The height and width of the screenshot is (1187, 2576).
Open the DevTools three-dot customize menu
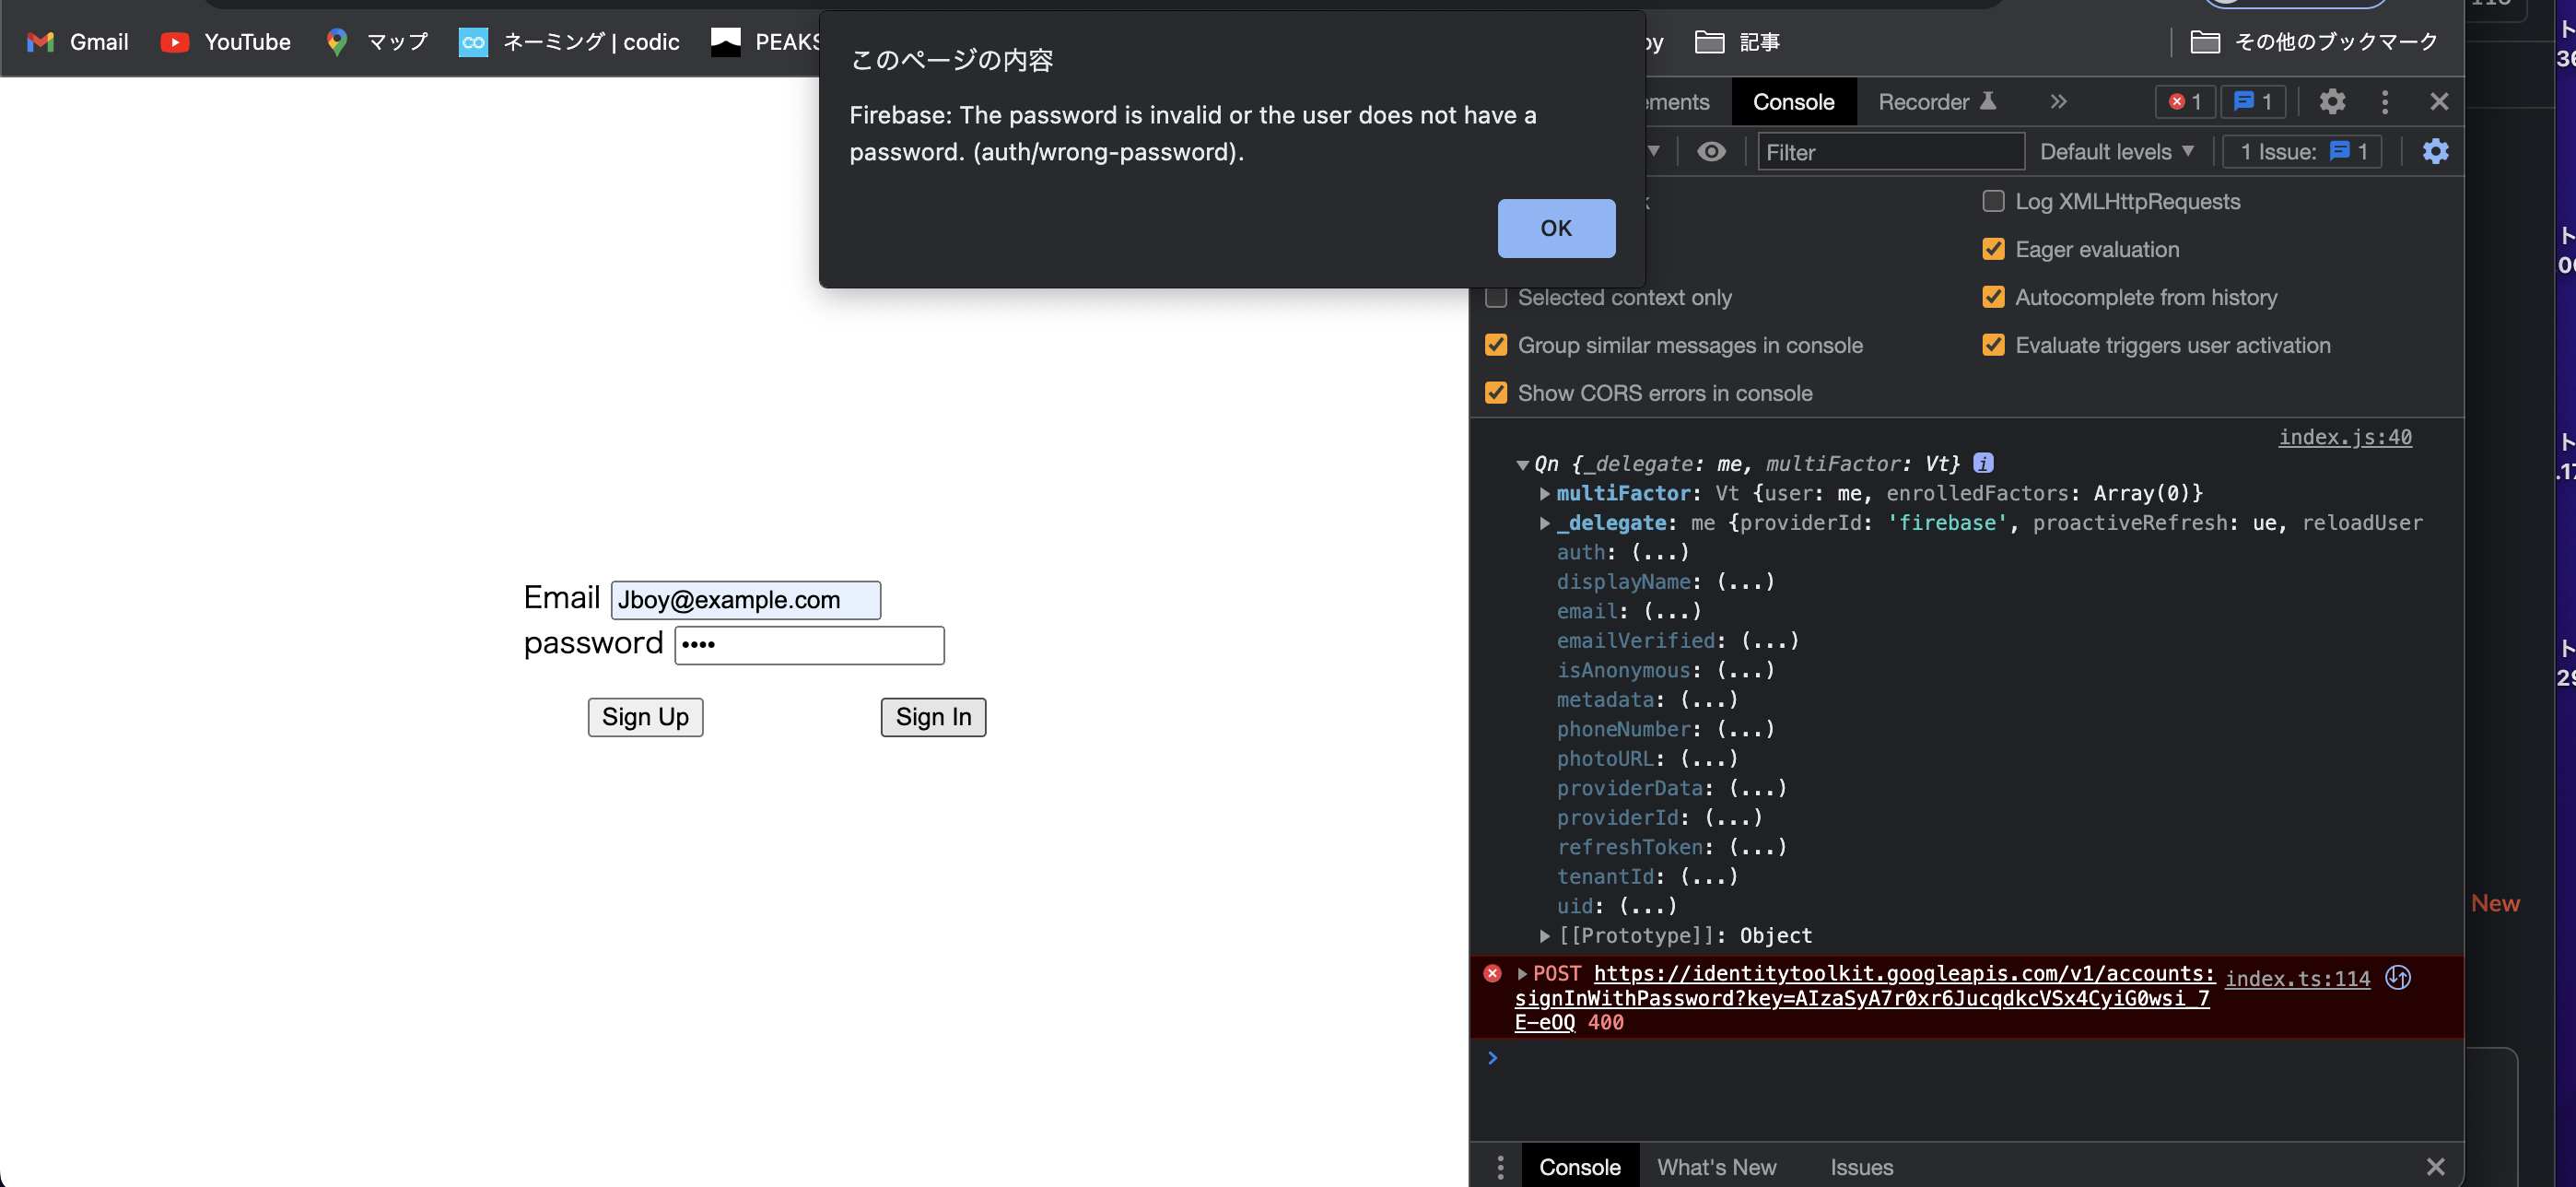(x=2385, y=101)
